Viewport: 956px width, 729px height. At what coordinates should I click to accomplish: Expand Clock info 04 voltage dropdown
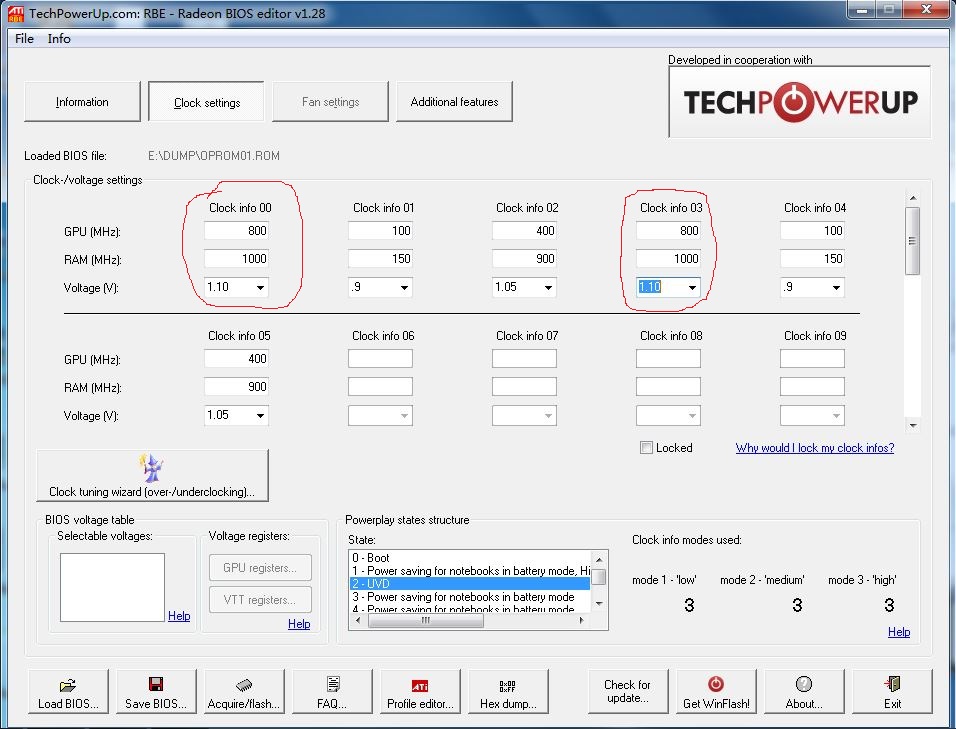point(836,287)
